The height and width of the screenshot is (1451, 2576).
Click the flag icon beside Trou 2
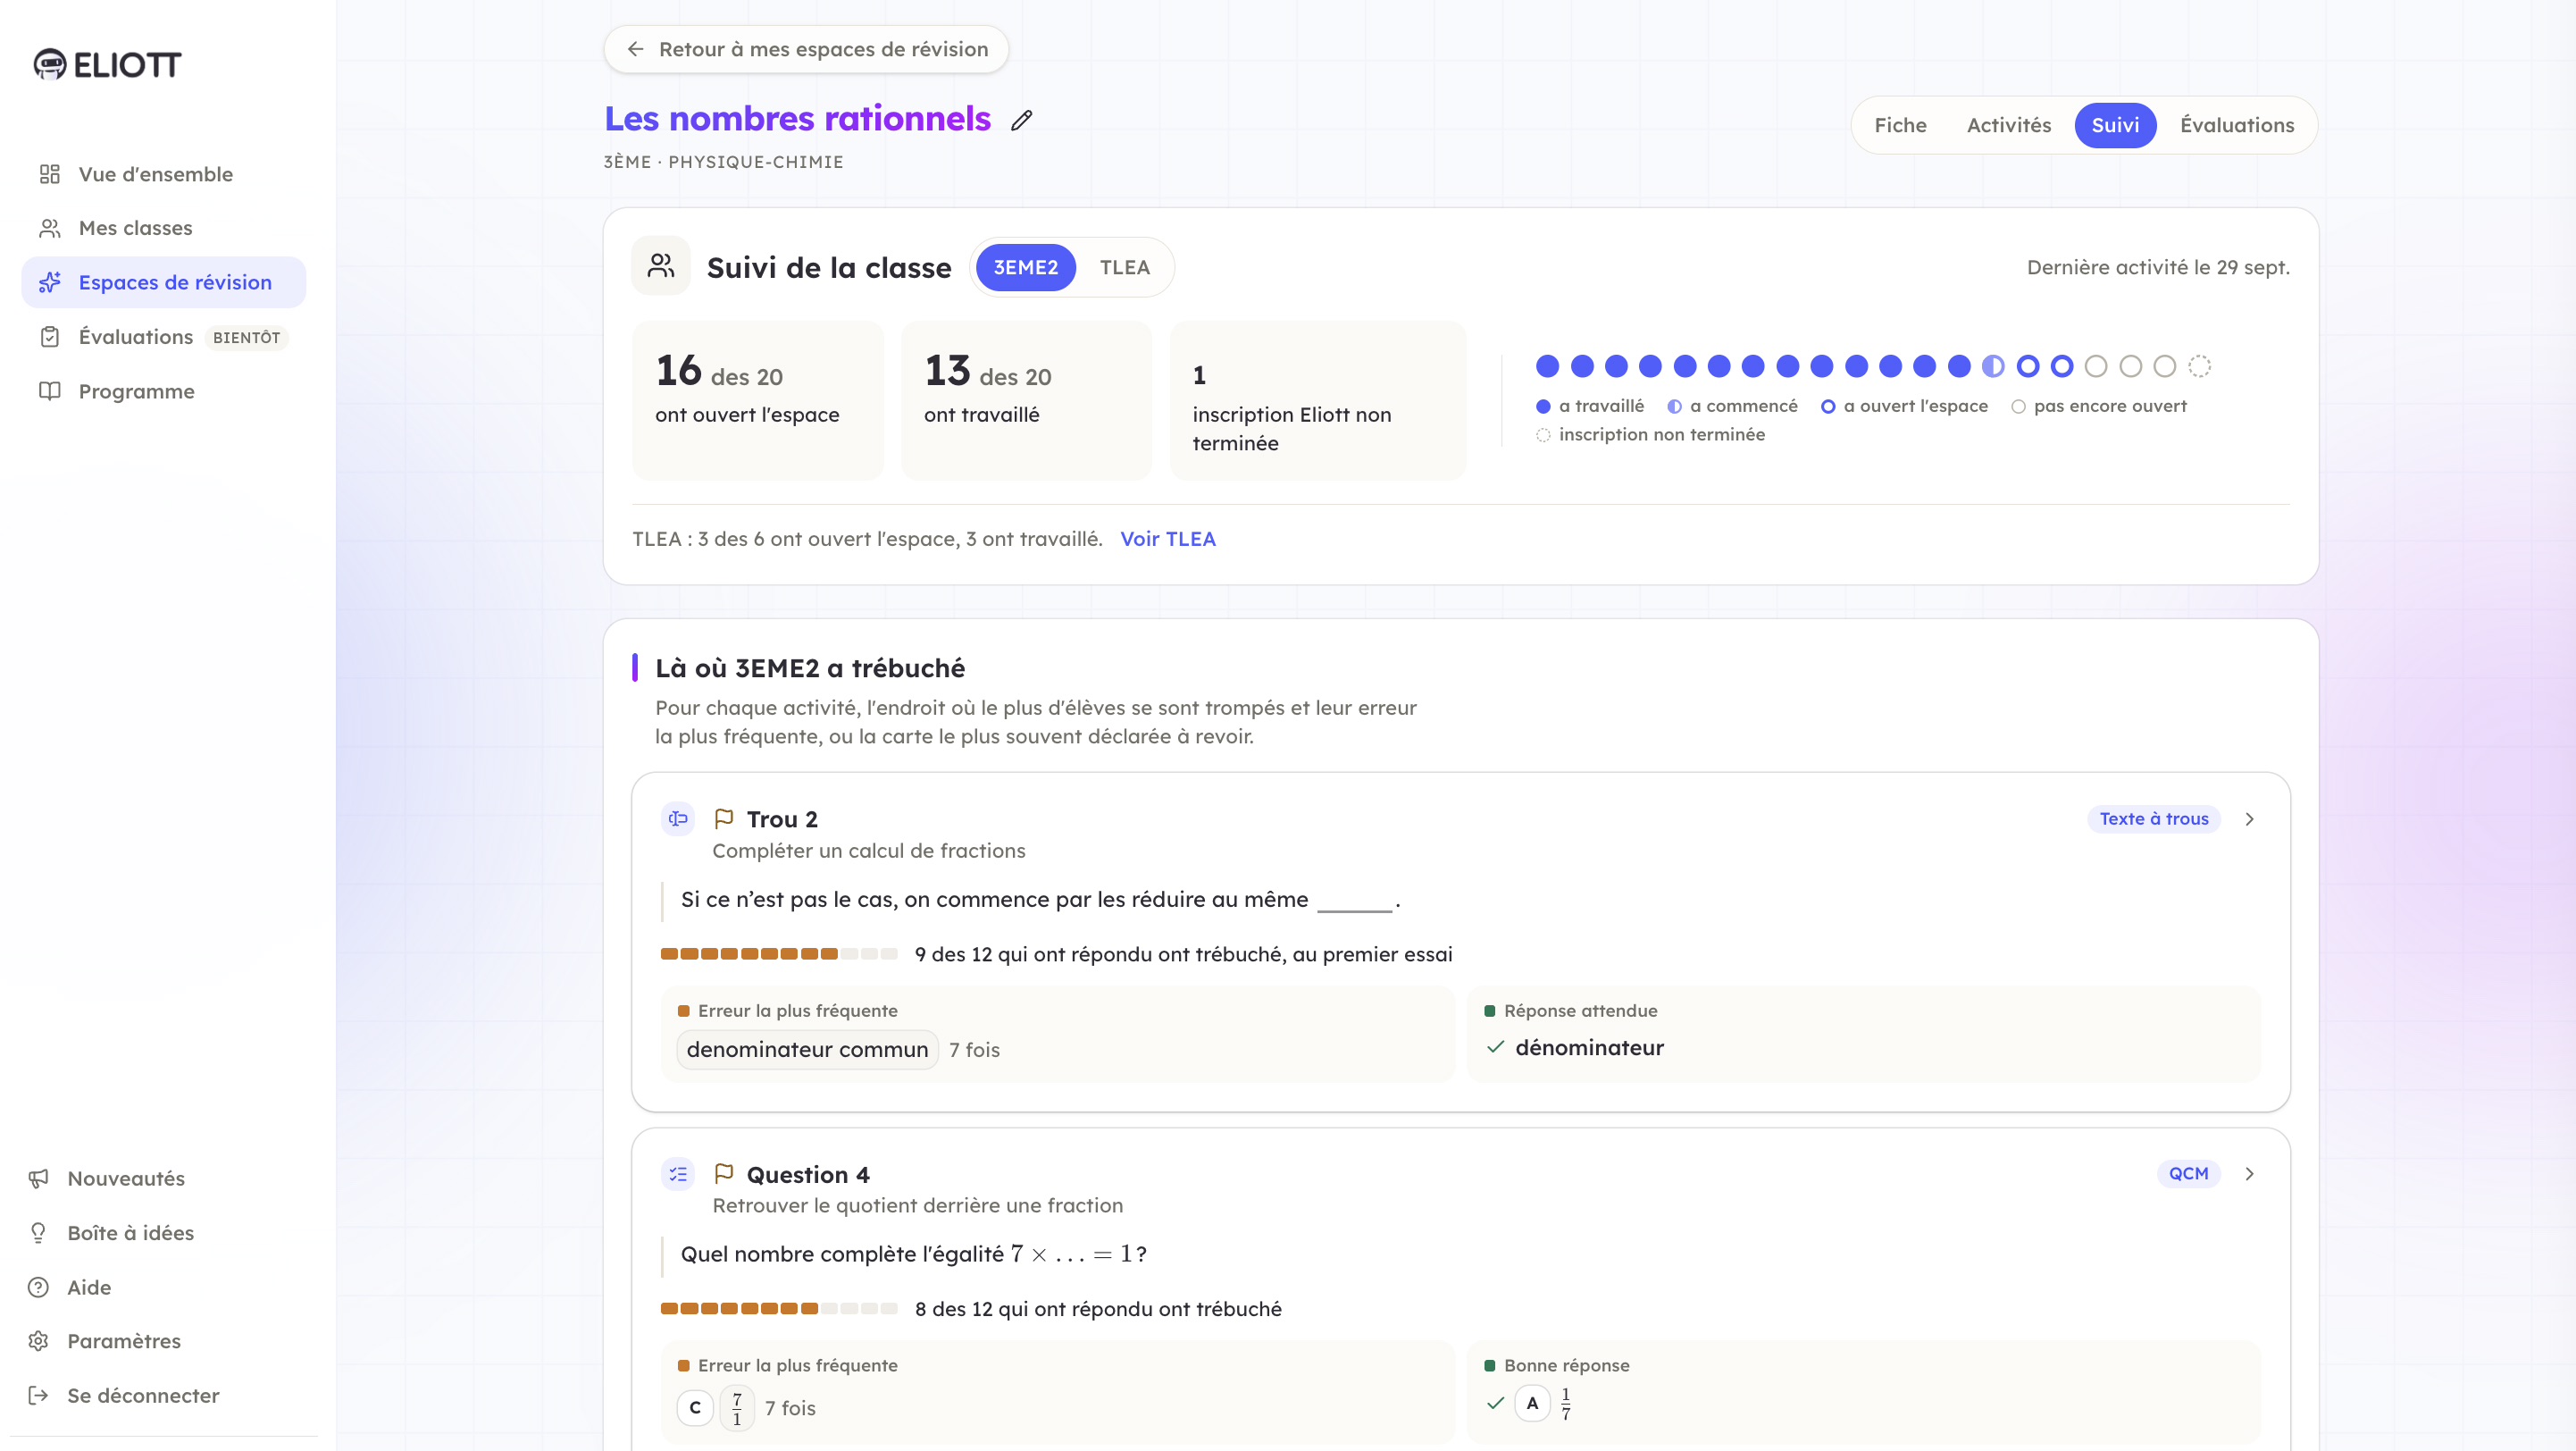(724, 819)
